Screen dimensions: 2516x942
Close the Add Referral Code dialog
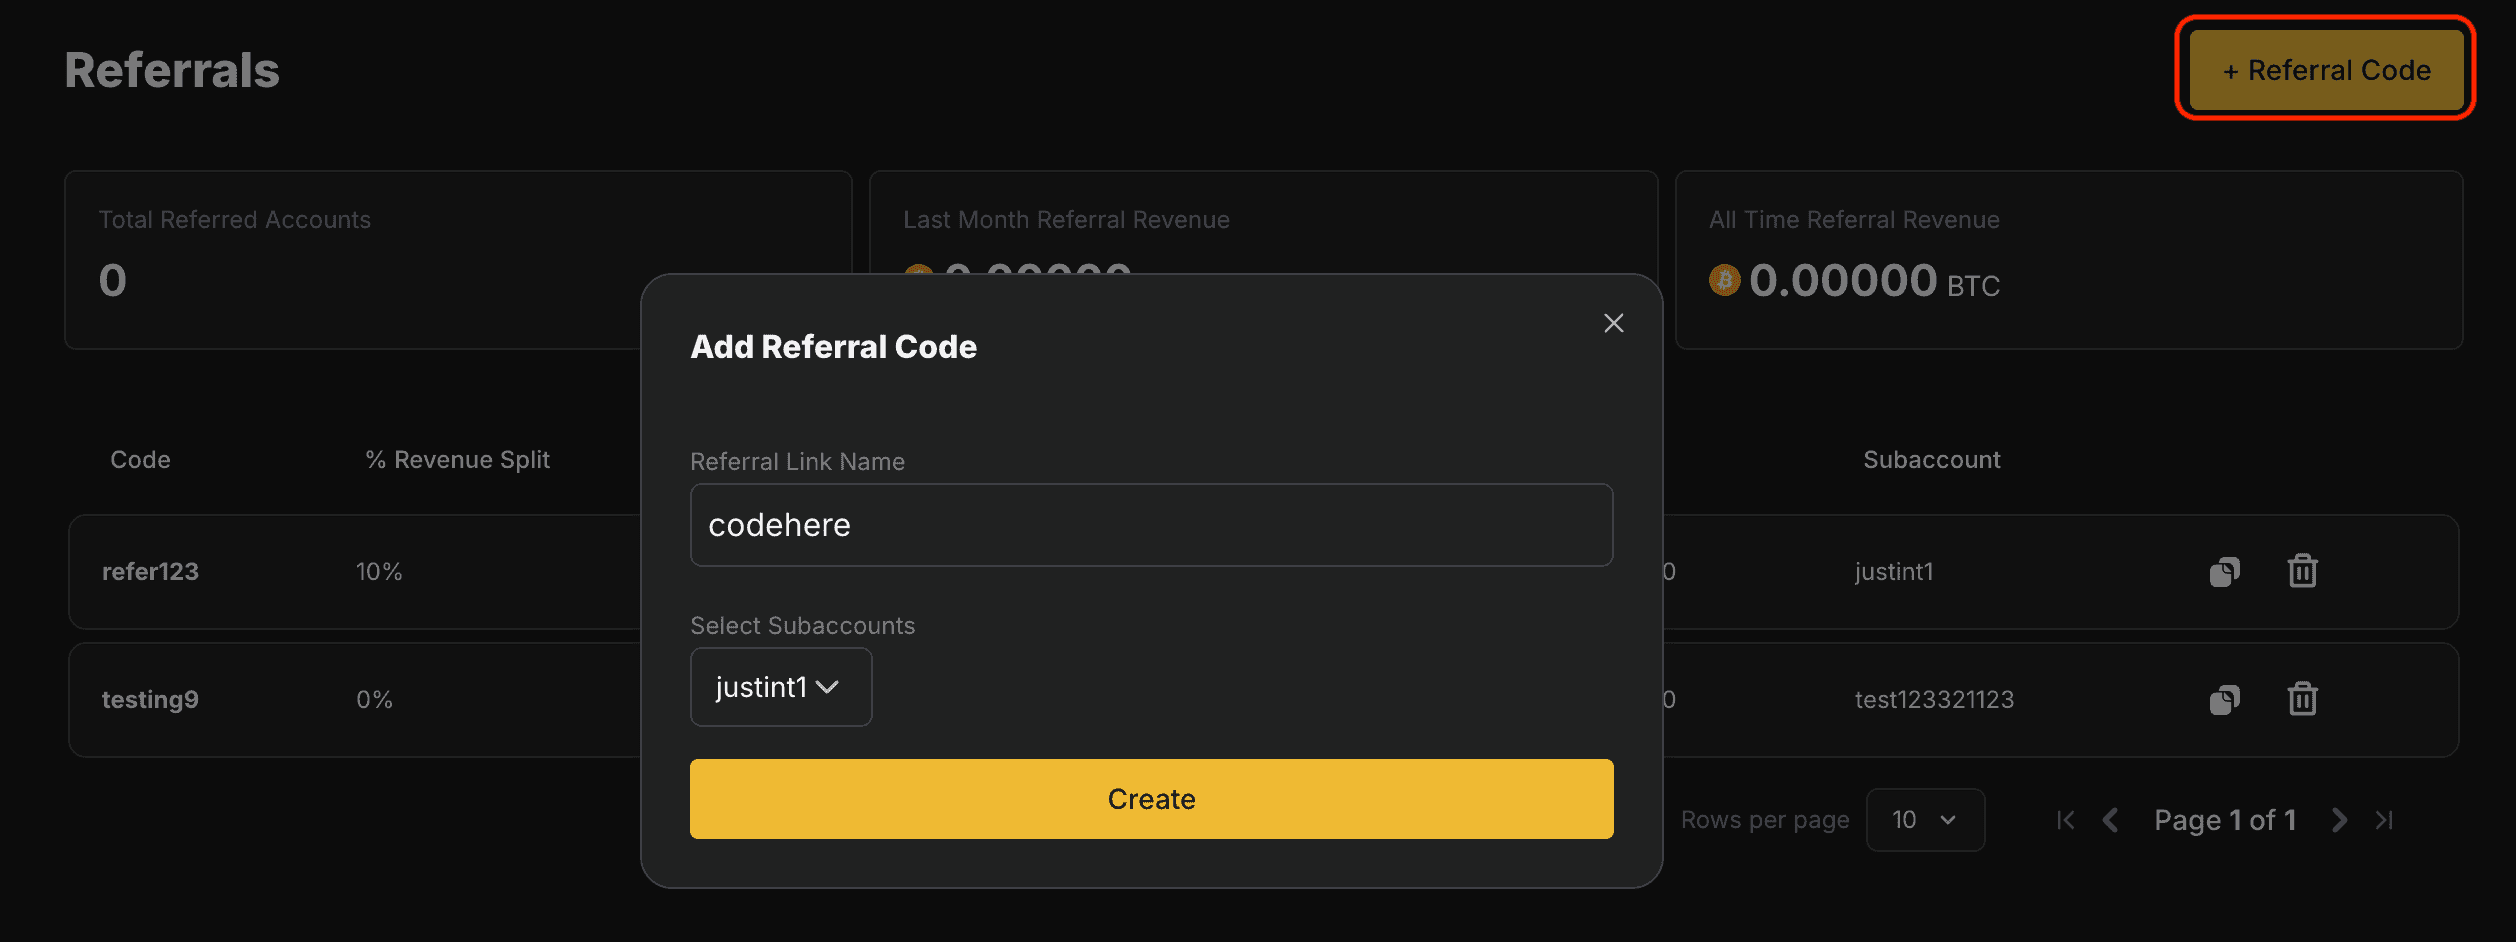coord(1613,323)
